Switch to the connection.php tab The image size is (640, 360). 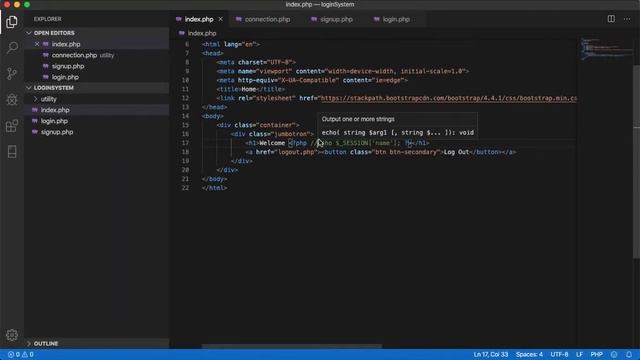coord(267,19)
